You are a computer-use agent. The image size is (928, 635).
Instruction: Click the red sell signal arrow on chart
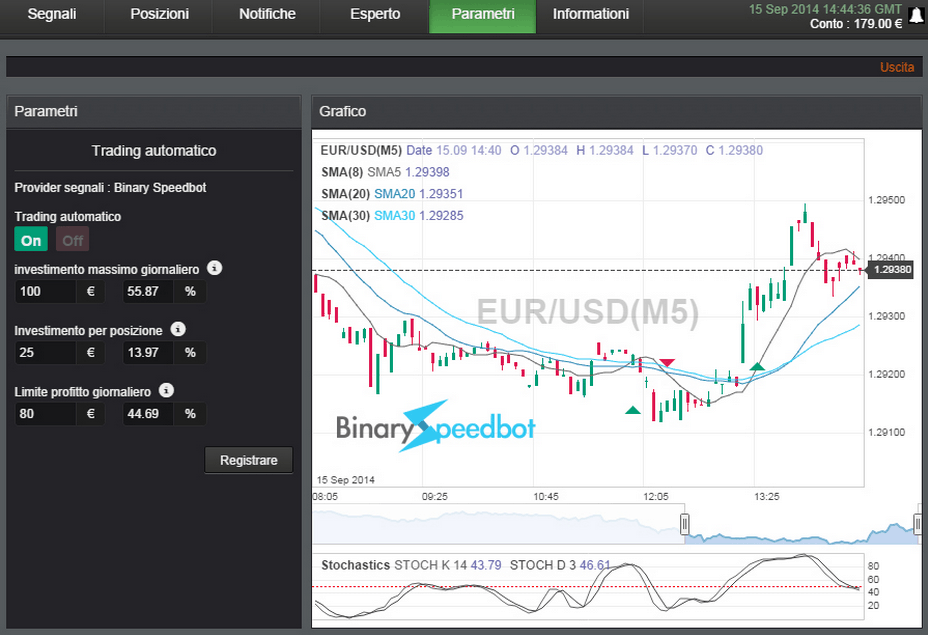click(x=667, y=362)
